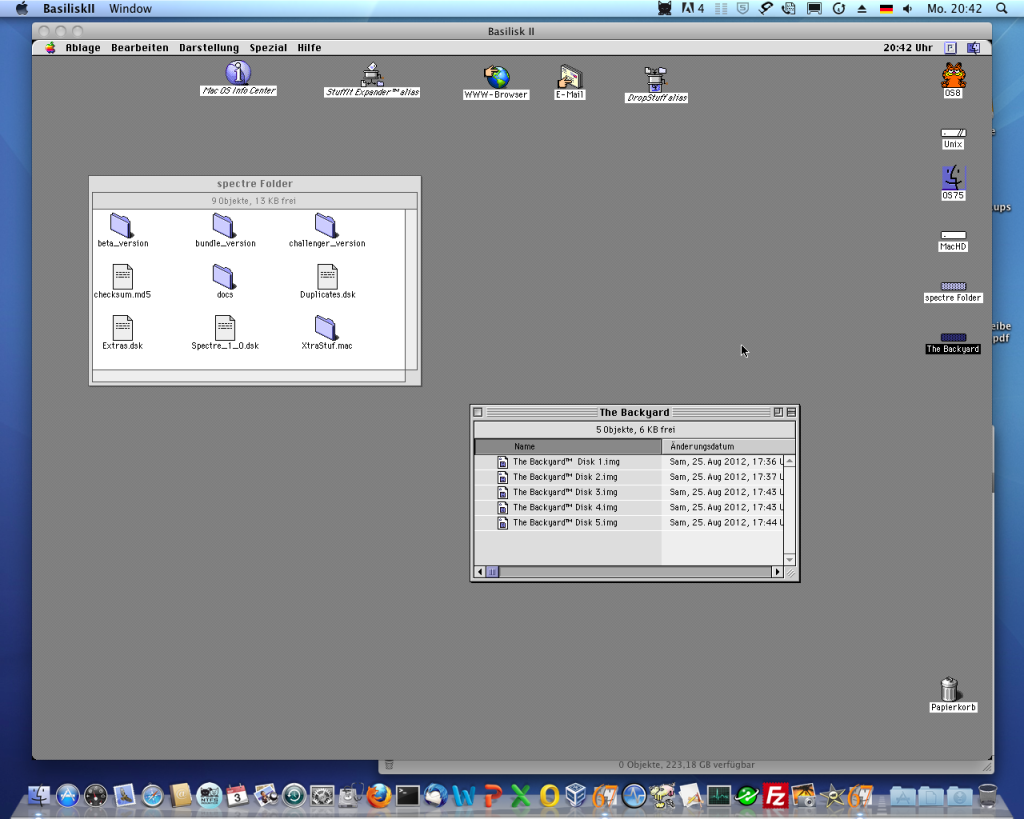
Task: Open the Spezial menu
Action: tap(268, 48)
